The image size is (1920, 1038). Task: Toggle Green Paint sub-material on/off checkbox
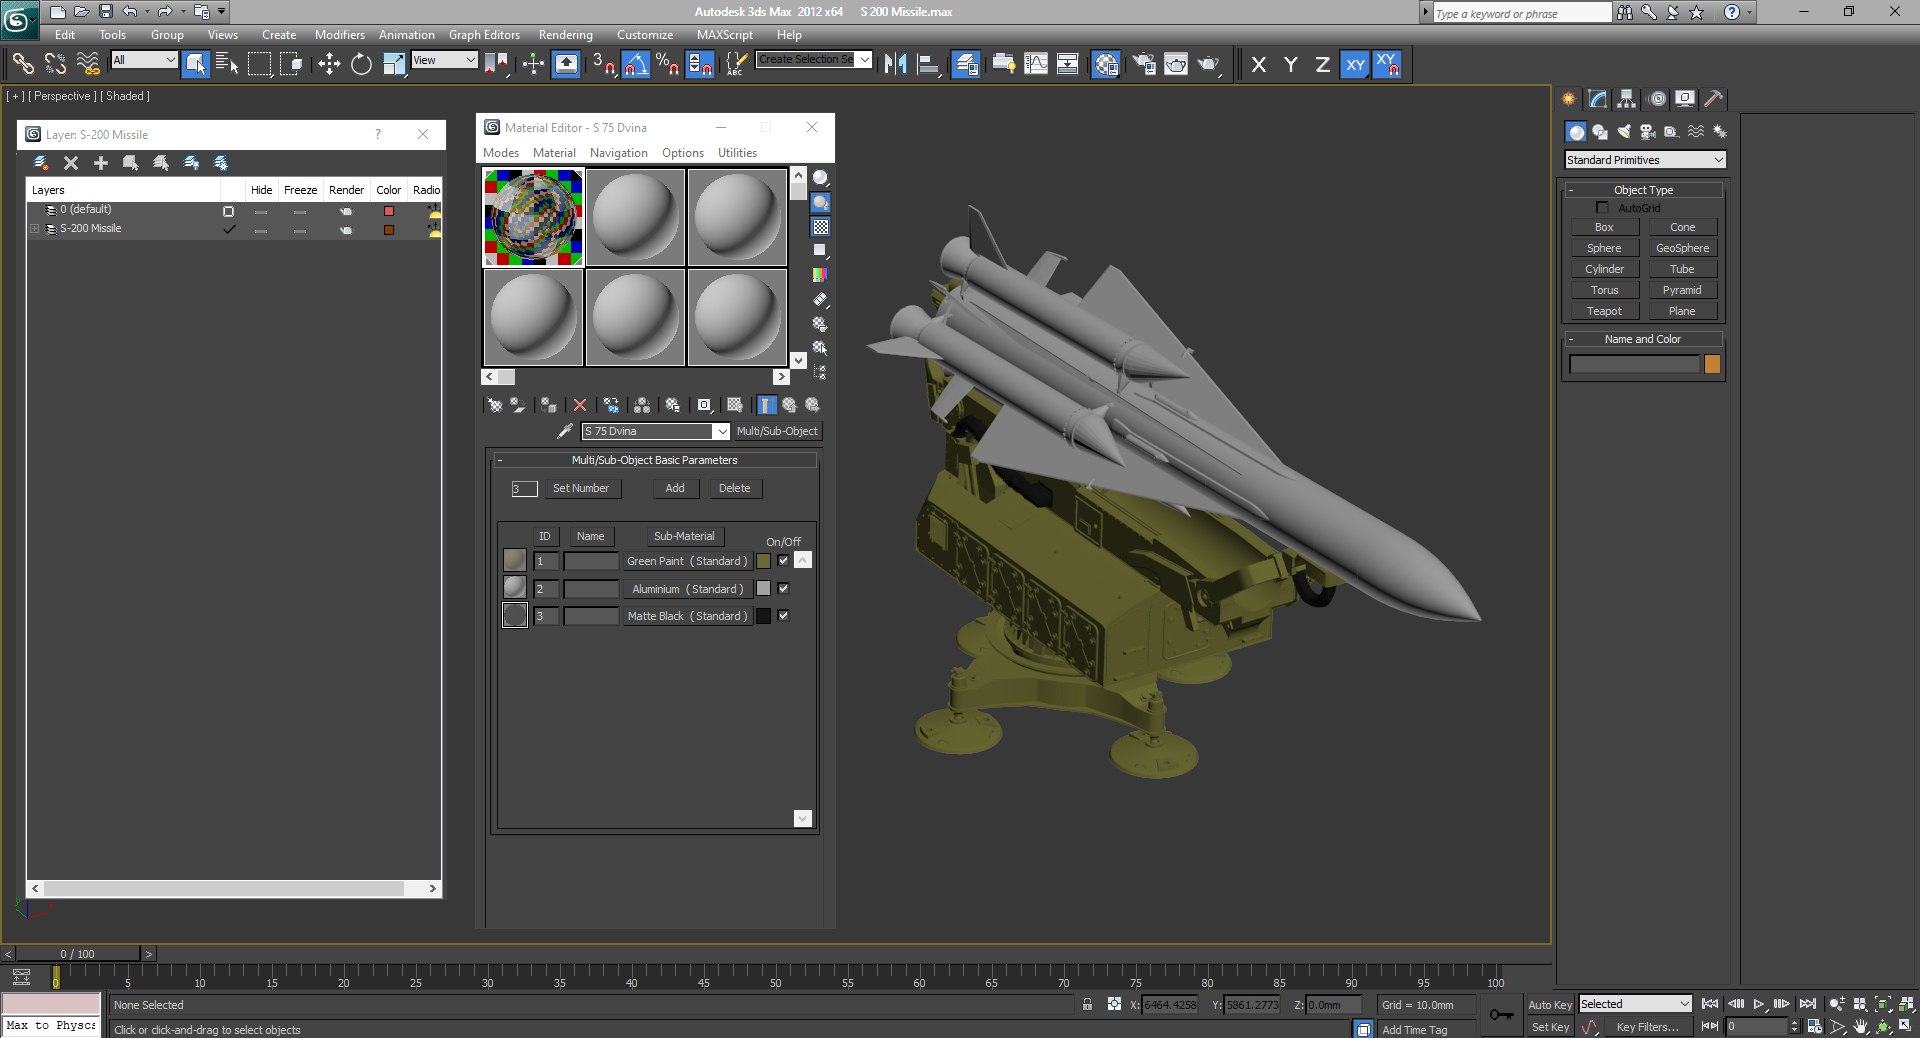[783, 561]
